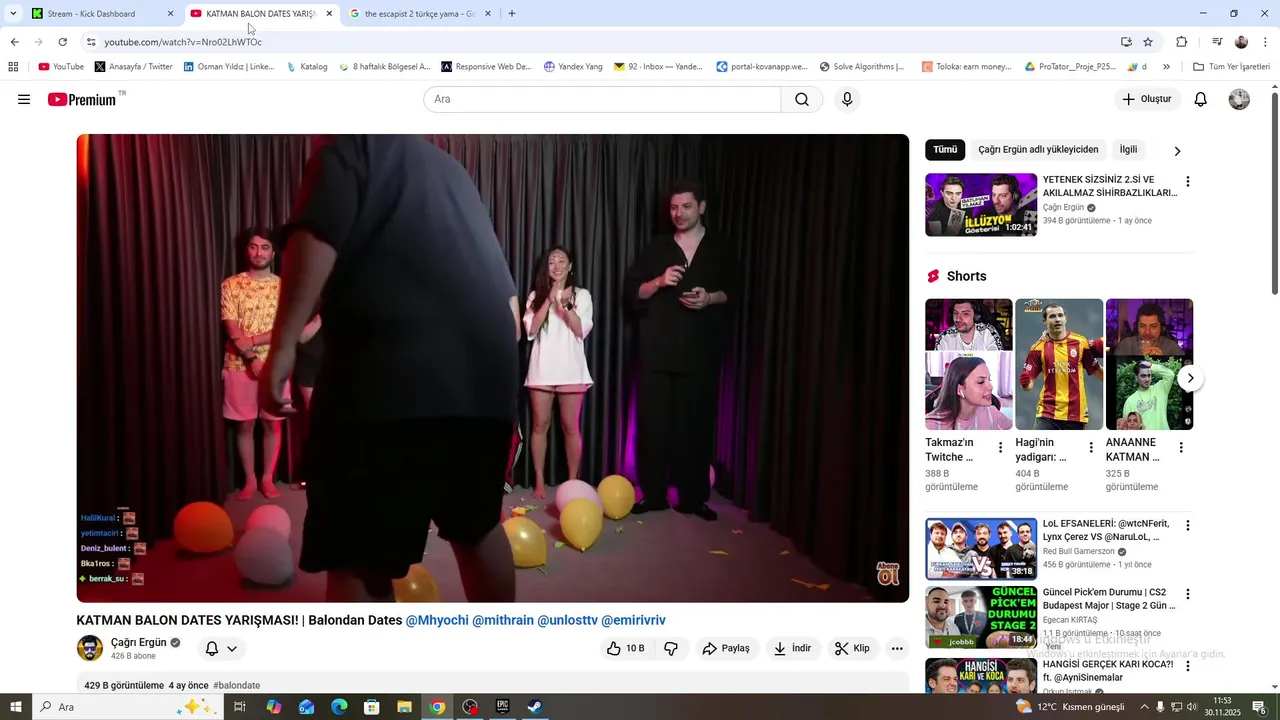Select Çağrı Ergün adlı yükleyiciden chip
The width and height of the screenshot is (1280, 720).
point(1038,150)
